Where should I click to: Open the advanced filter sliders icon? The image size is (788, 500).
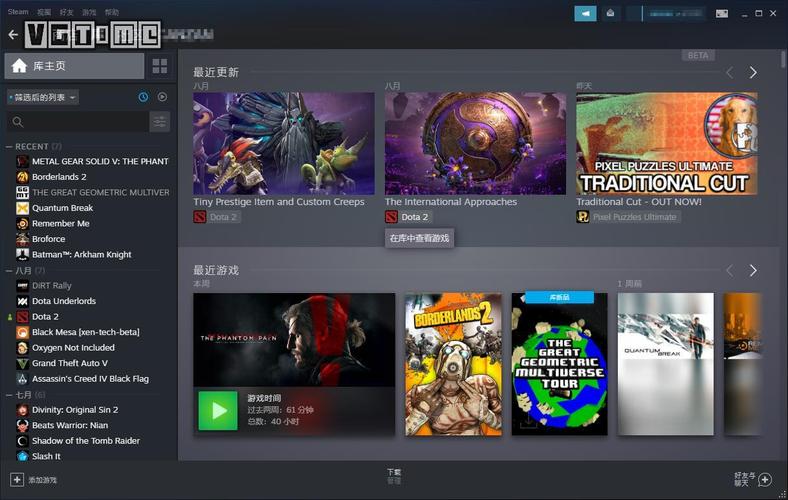point(160,122)
